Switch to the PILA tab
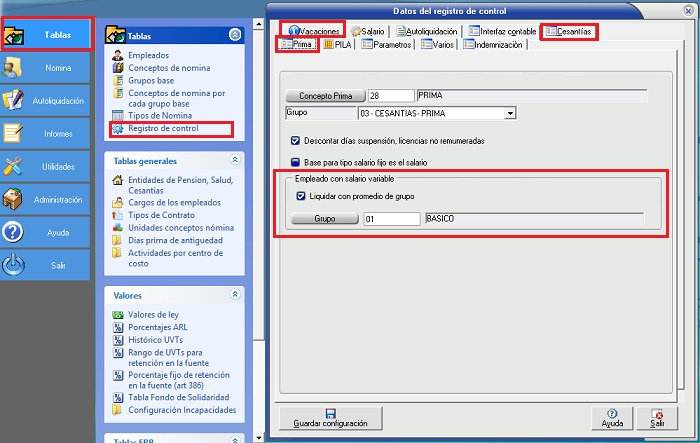Screen dimensions: 700x443 [x=335, y=45]
